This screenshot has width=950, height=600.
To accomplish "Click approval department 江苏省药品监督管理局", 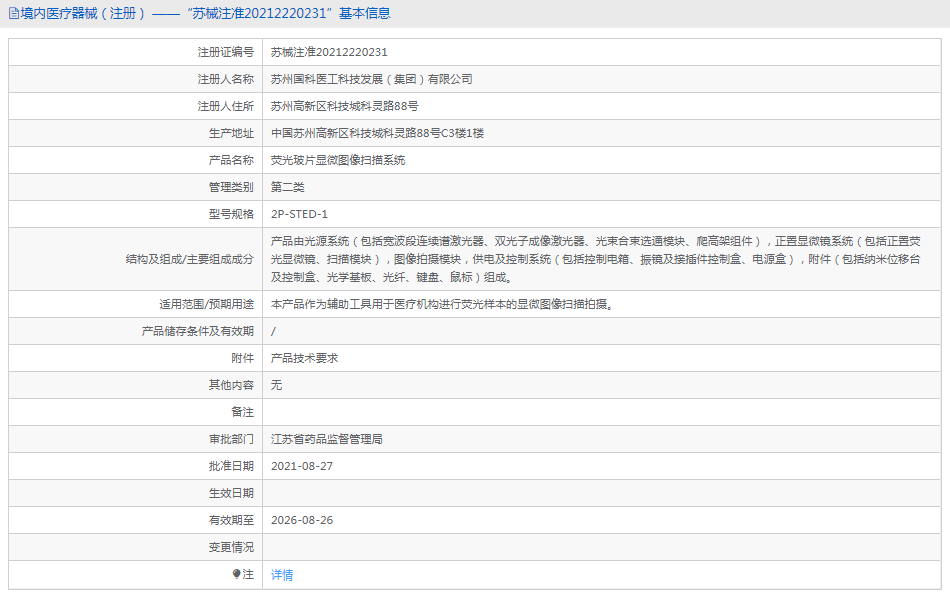I will point(327,439).
